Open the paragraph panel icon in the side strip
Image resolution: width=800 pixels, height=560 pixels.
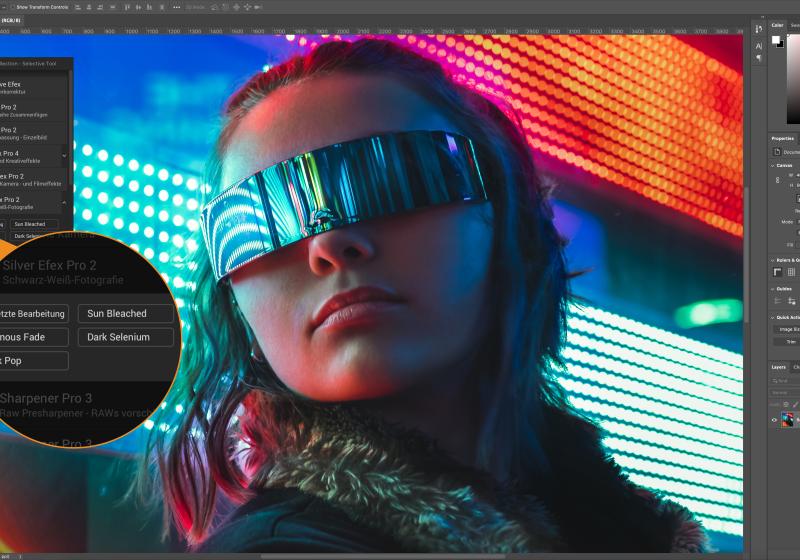tap(758, 58)
